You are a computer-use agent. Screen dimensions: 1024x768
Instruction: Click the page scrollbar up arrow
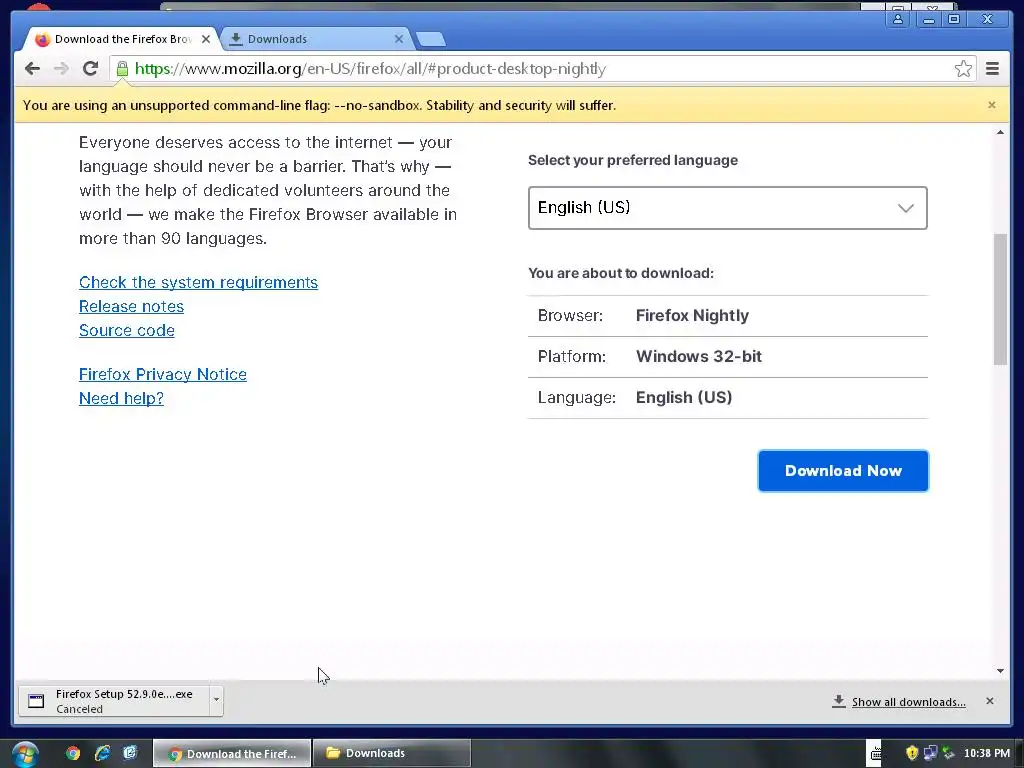1000,133
